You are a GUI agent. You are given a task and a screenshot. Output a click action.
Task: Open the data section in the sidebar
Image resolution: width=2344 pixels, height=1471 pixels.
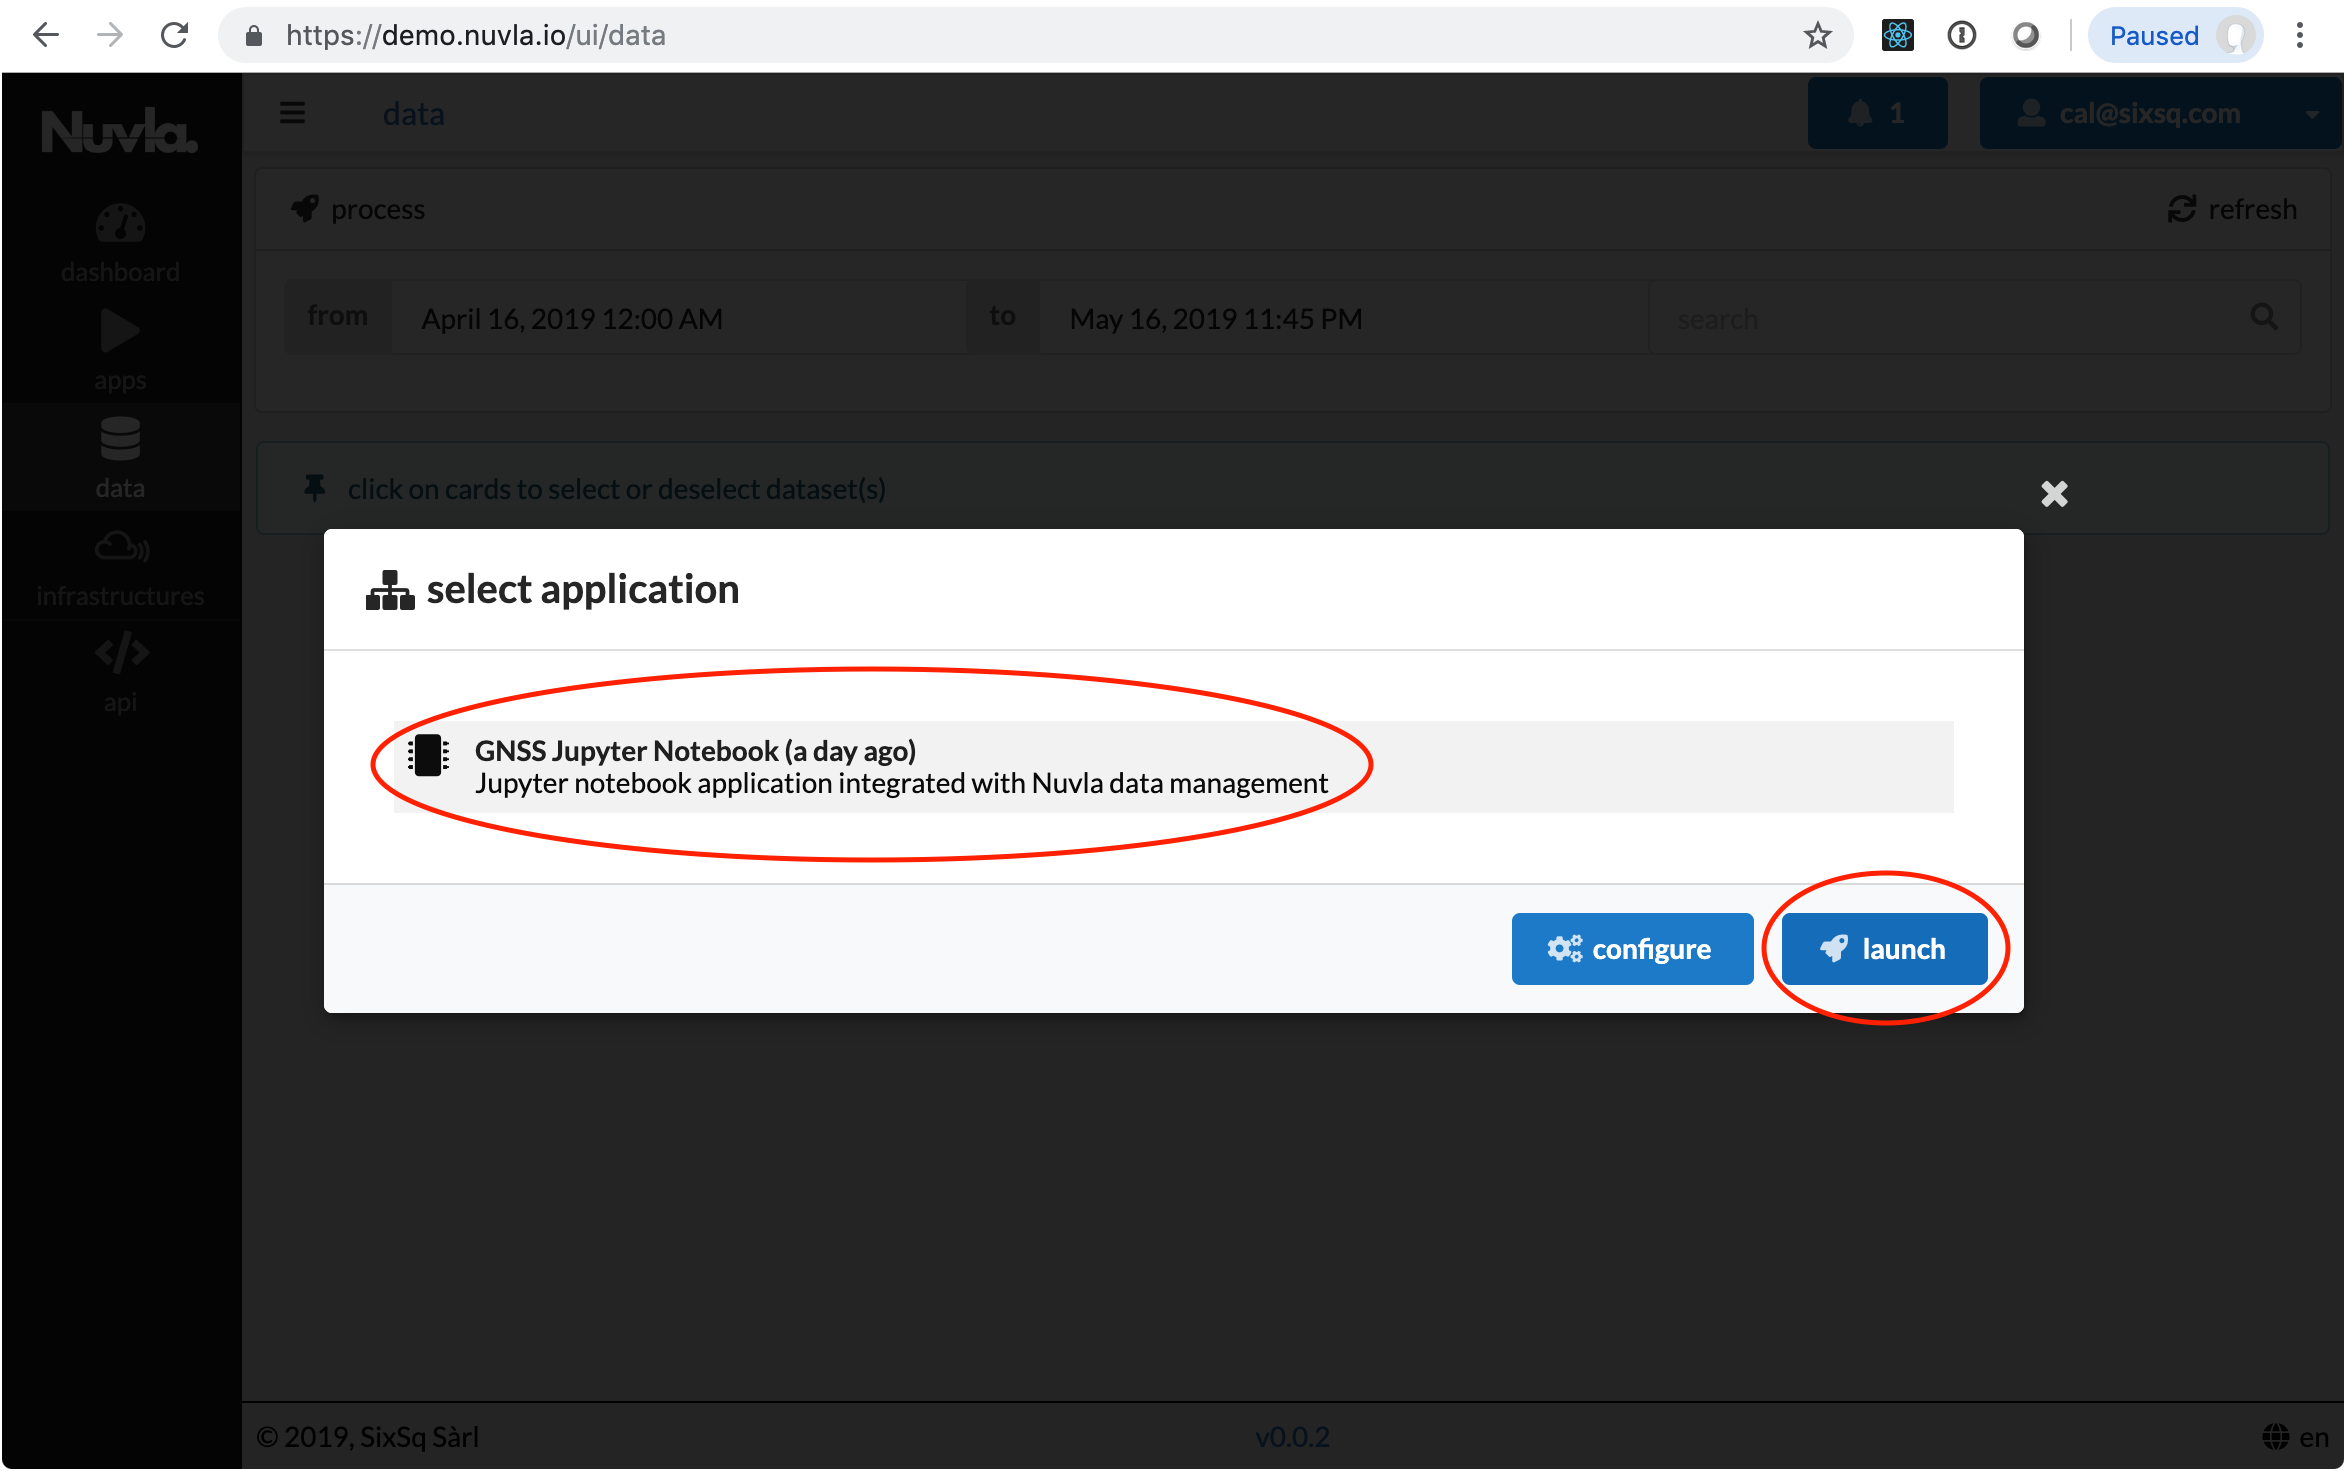[x=120, y=458]
